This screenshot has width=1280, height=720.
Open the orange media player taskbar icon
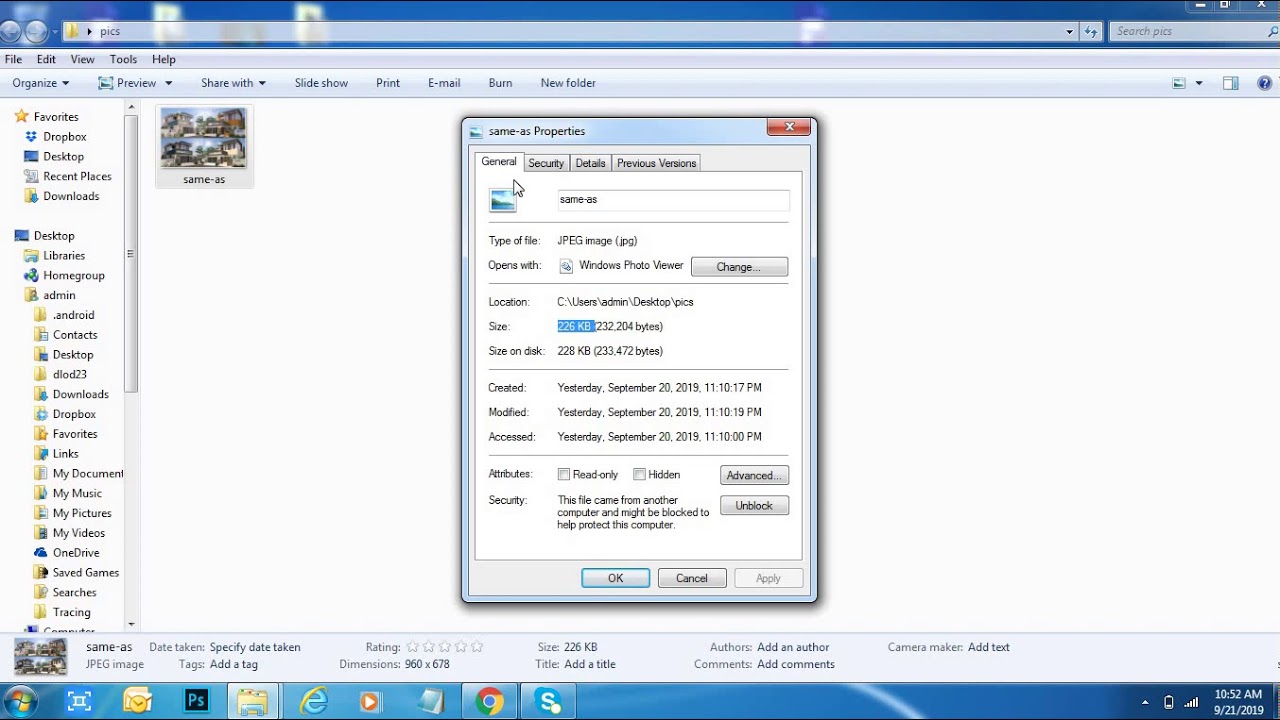click(371, 701)
